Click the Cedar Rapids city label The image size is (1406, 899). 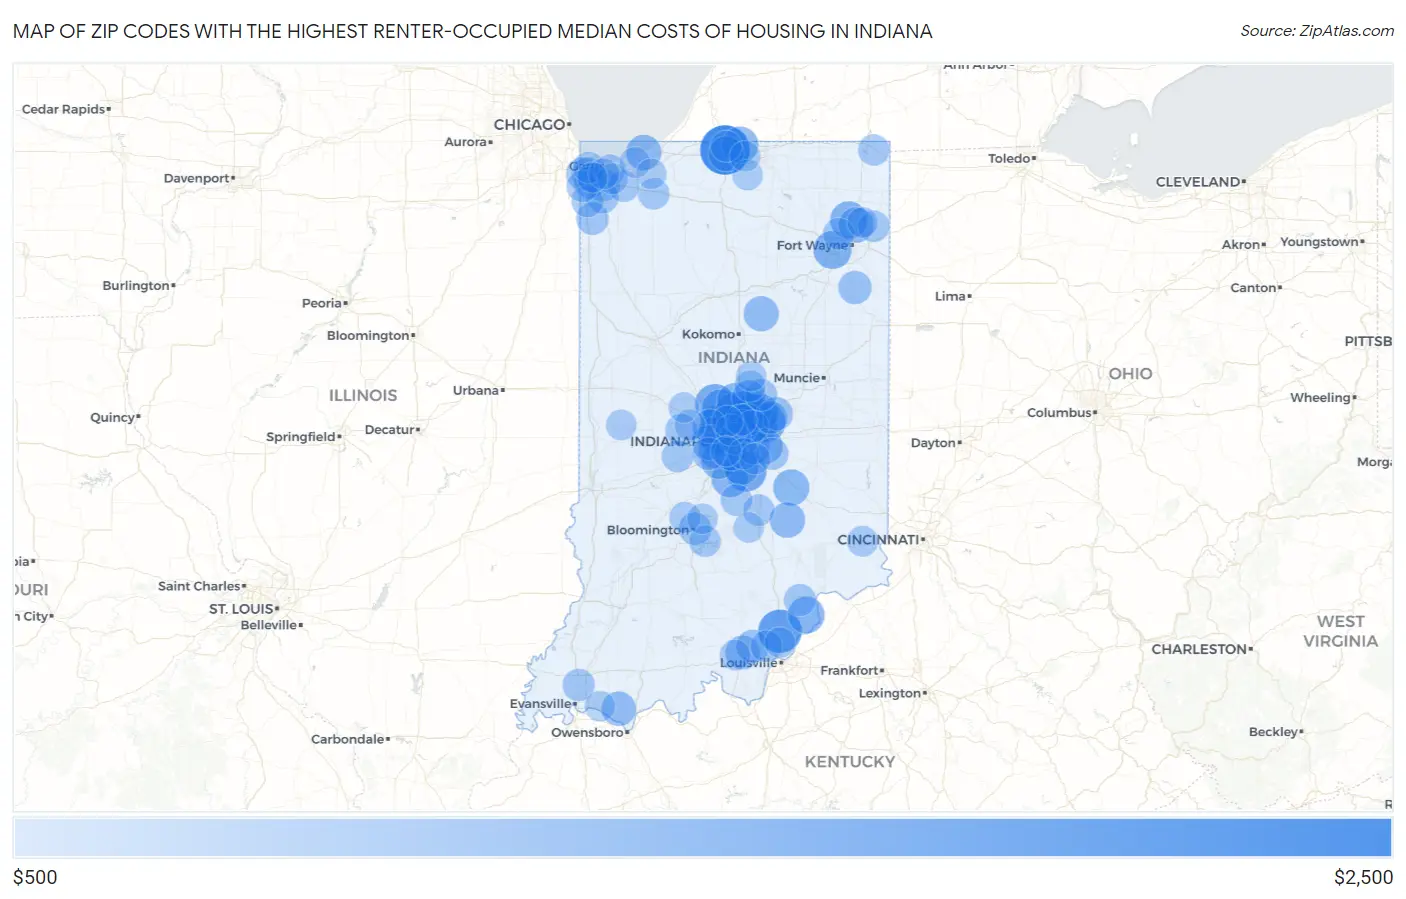click(x=63, y=109)
